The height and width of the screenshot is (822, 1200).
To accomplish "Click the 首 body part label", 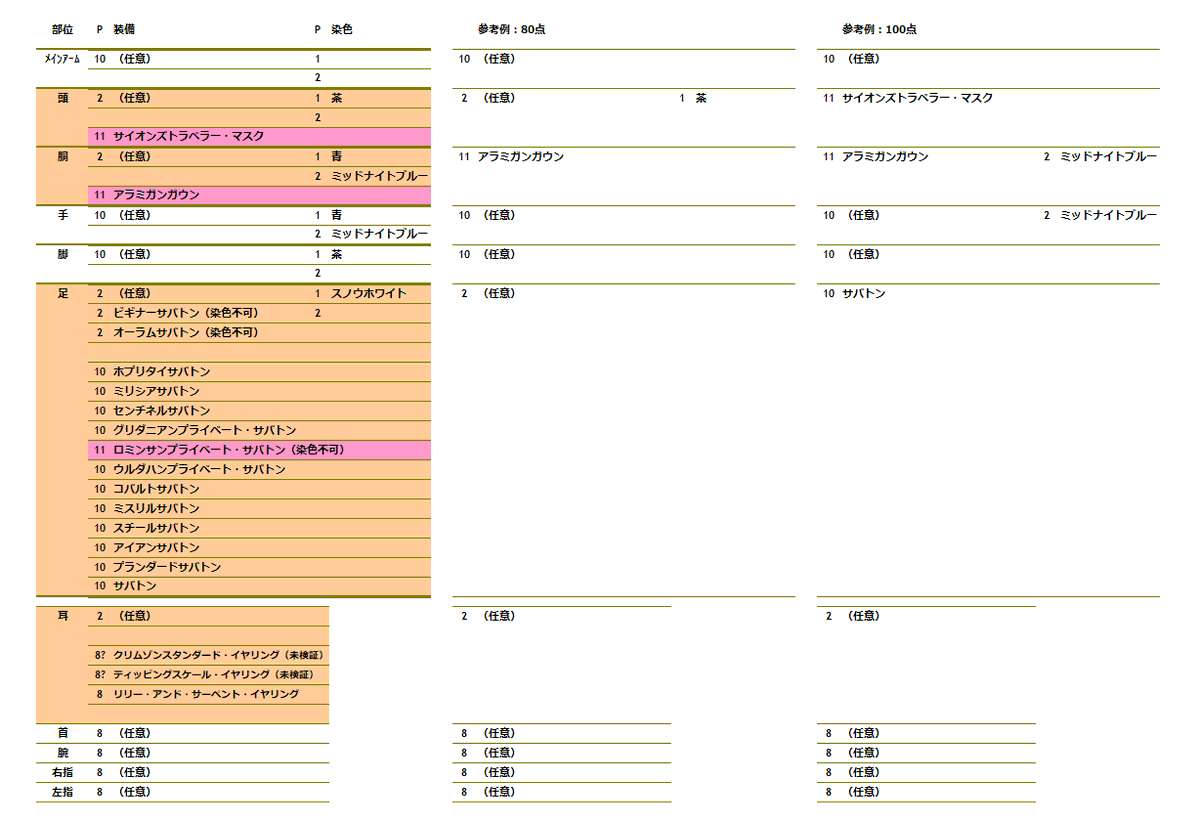I will tap(62, 733).
